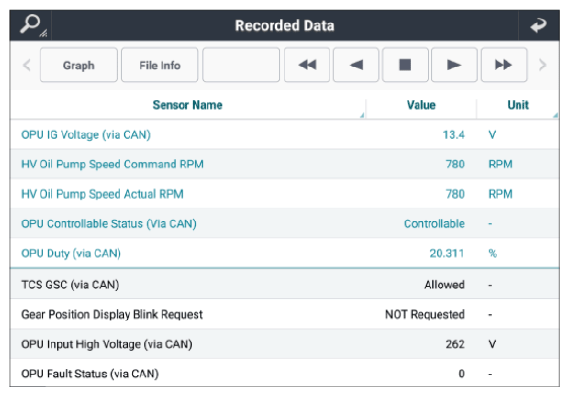Image resolution: width=569 pixels, height=396 pixels.
Task: Click the Allowed value
Action: [445, 285]
